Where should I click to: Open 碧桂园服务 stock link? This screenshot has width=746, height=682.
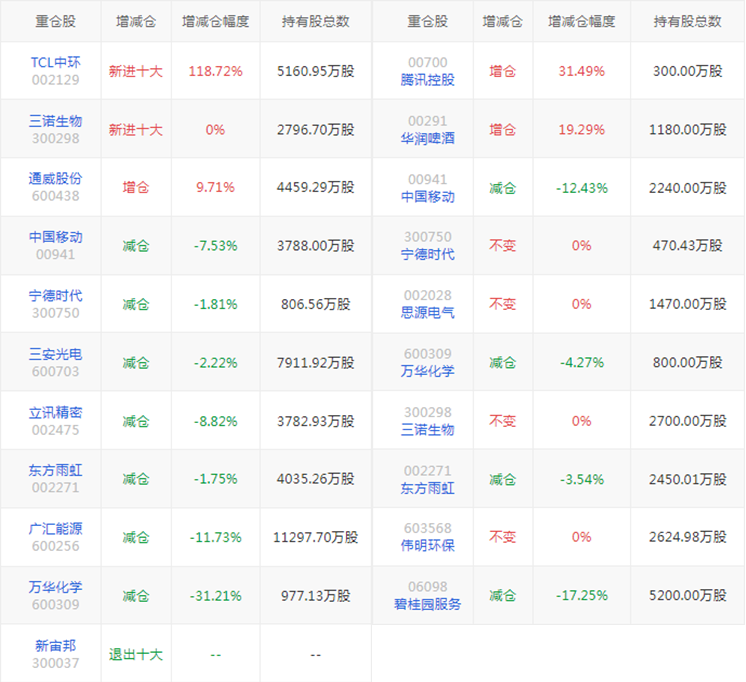point(428,604)
